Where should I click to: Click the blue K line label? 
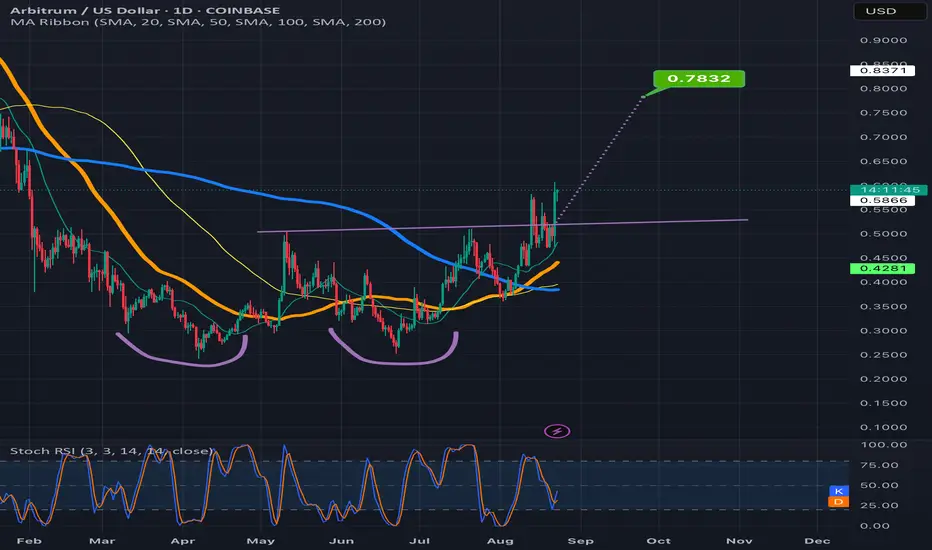point(839,491)
